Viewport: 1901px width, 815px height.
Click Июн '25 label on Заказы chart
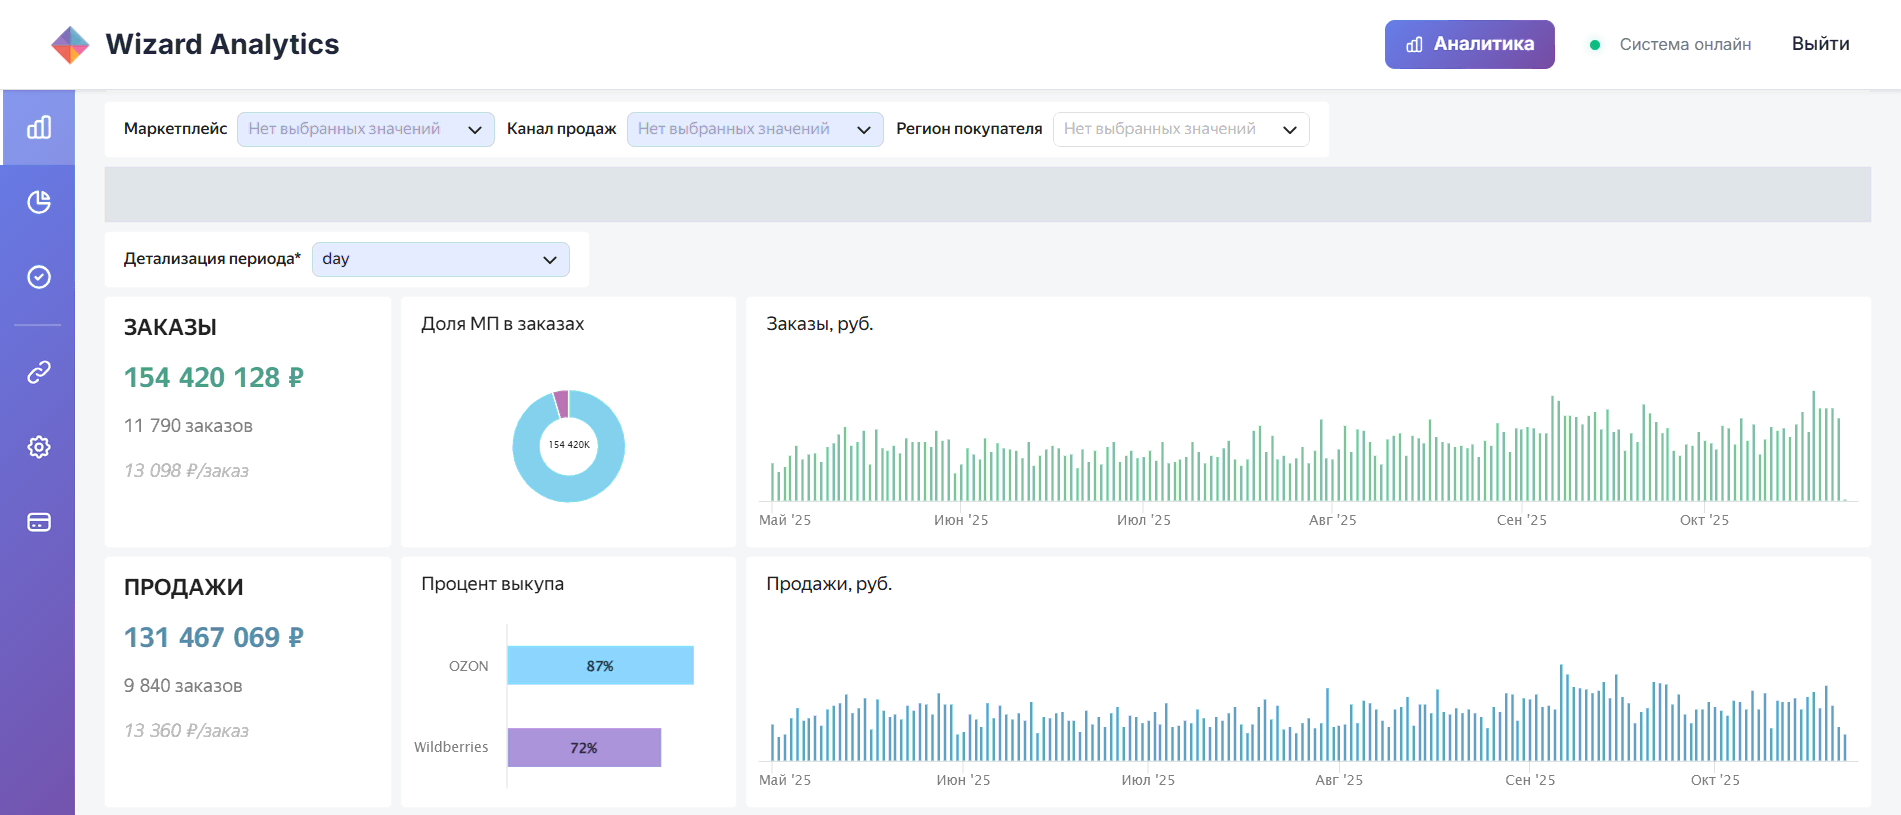[x=961, y=520]
